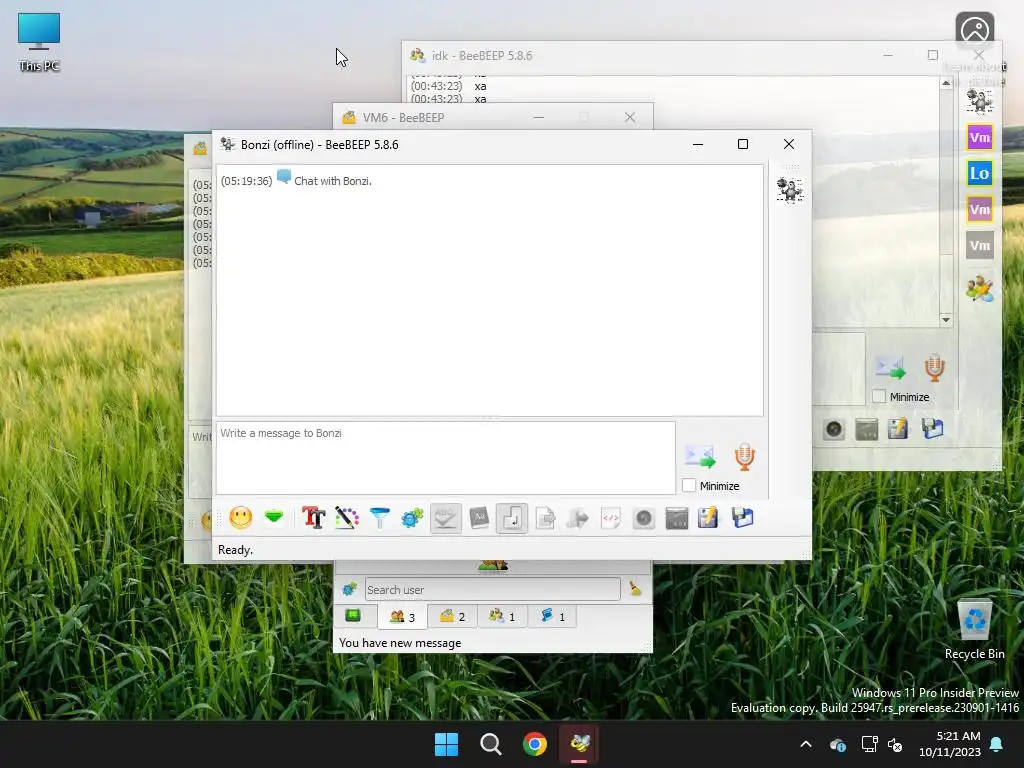Edit group members icon in idk window
Screen dimensions: 1024x768
[980, 288]
